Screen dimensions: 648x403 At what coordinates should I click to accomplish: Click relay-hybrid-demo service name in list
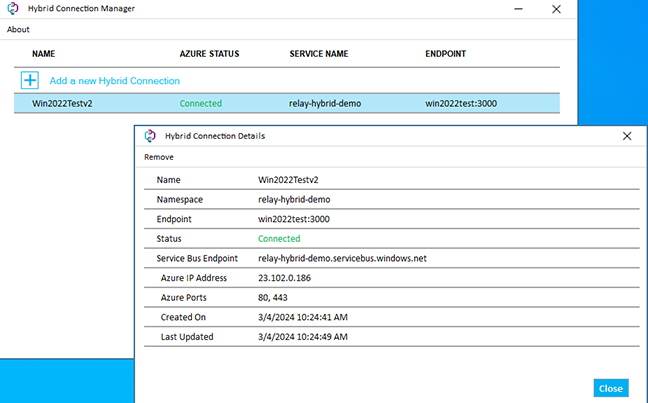click(325, 103)
